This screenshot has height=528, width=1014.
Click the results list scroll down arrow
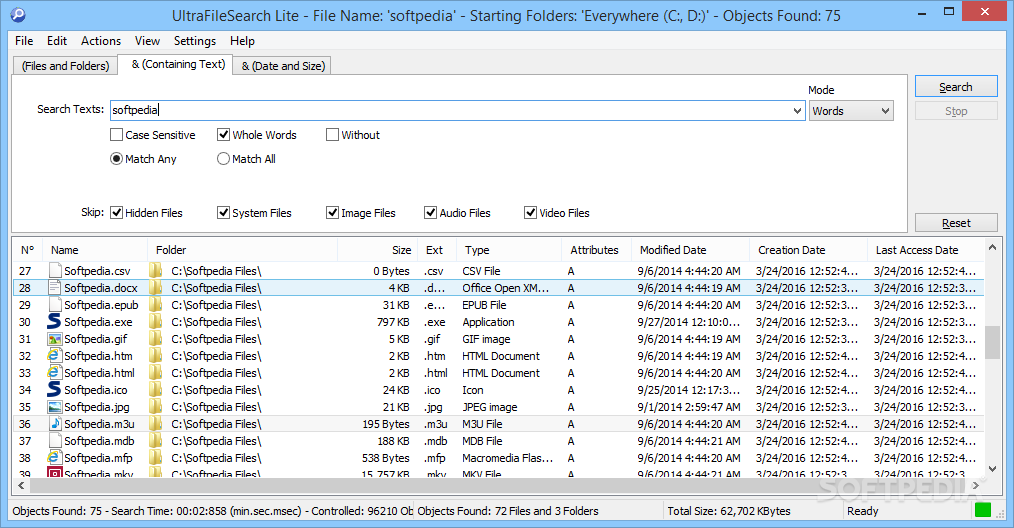(x=992, y=469)
